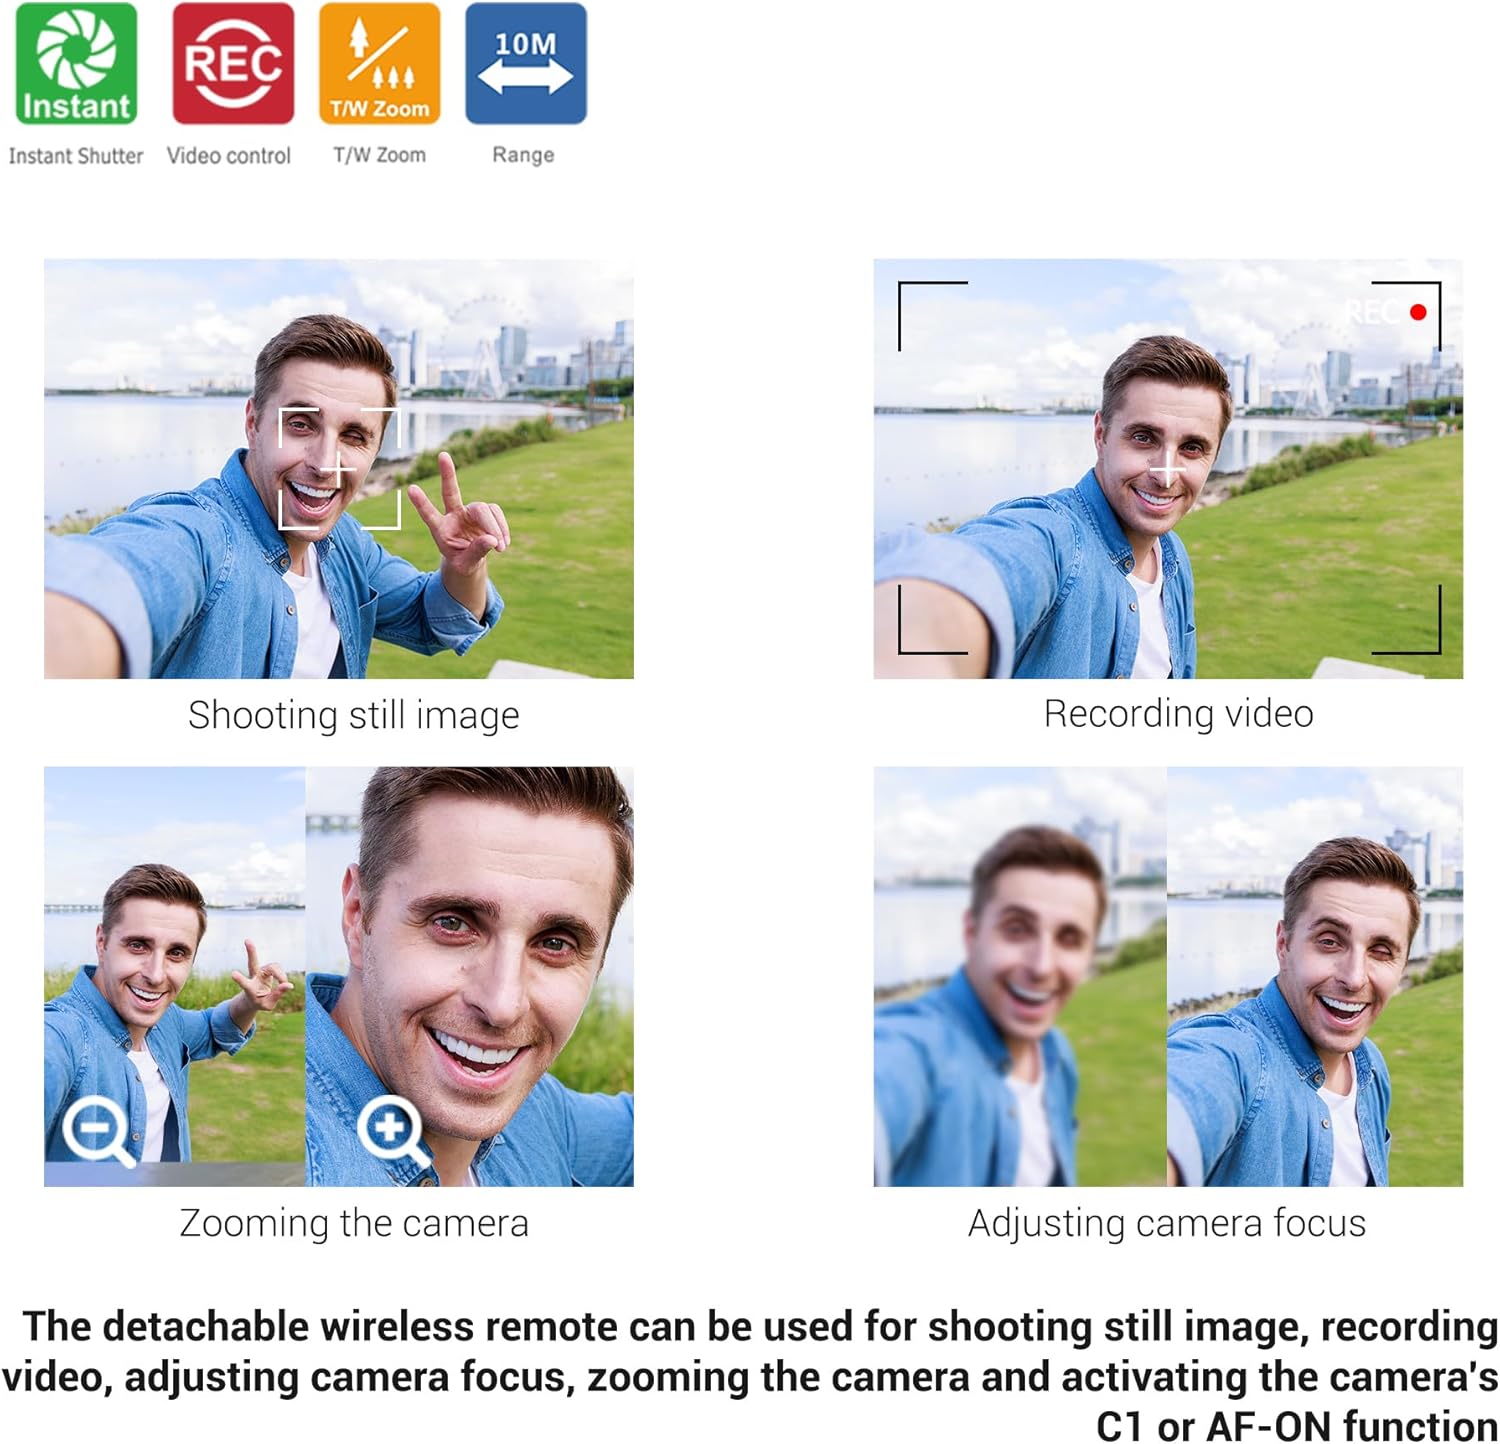
Task: Click the bold detachable wireless remote description
Action: pyautogui.click(x=750, y=1376)
